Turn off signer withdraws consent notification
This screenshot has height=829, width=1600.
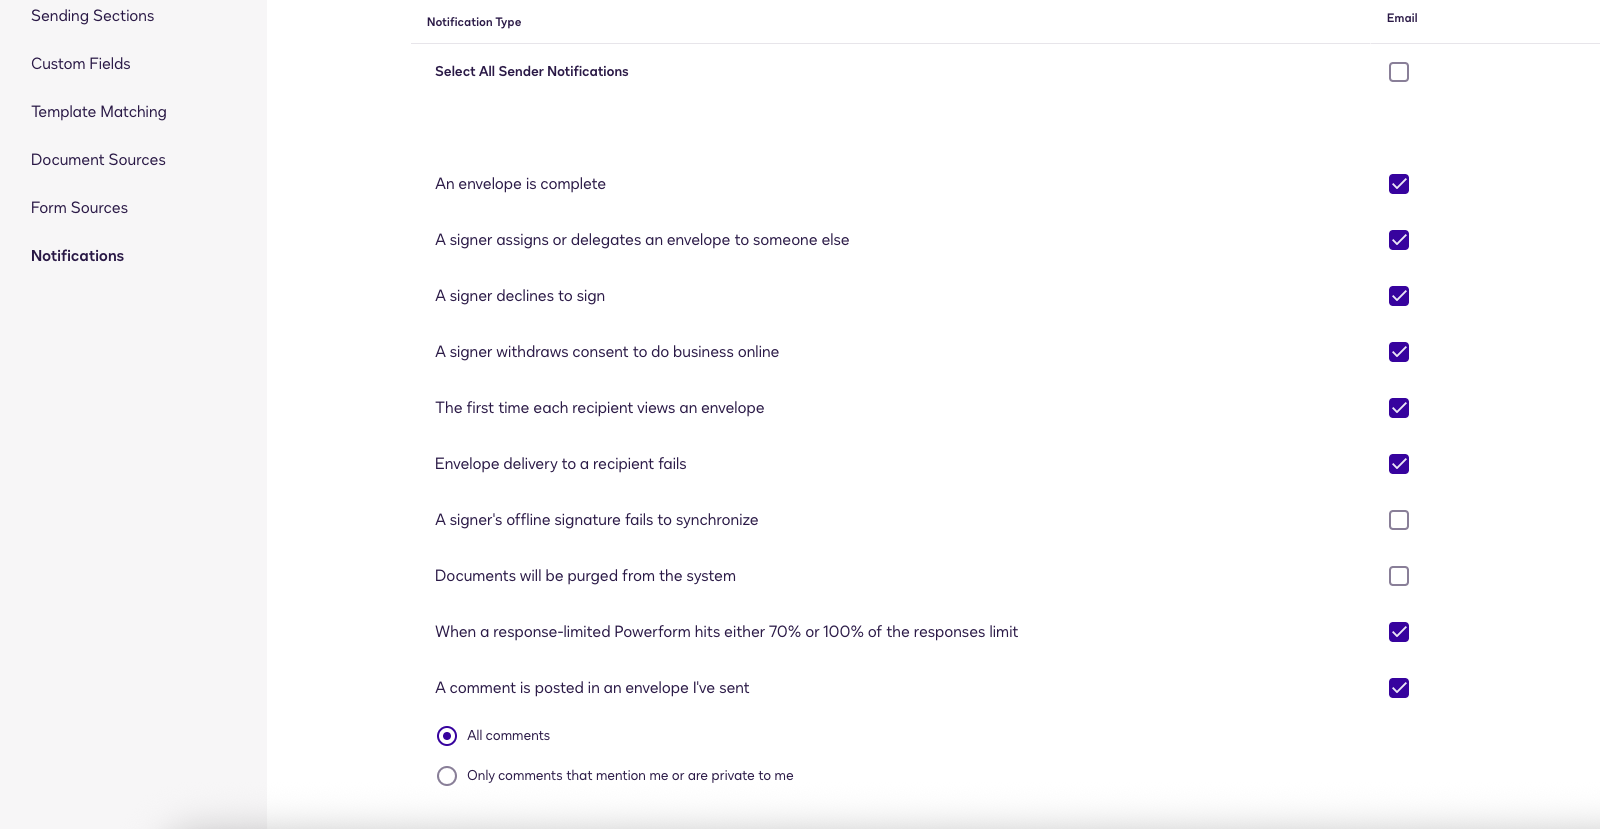pyautogui.click(x=1399, y=352)
